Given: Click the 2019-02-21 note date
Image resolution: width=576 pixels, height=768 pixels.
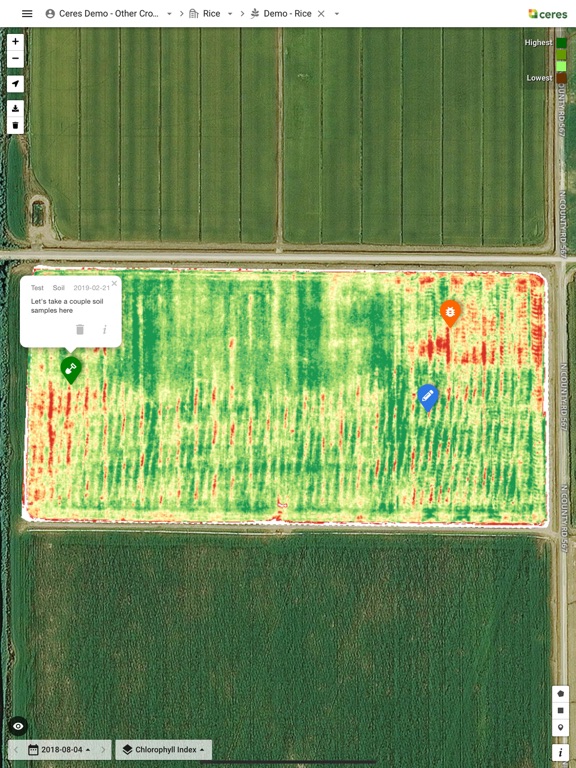Looking at the screenshot, I should point(92,288).
